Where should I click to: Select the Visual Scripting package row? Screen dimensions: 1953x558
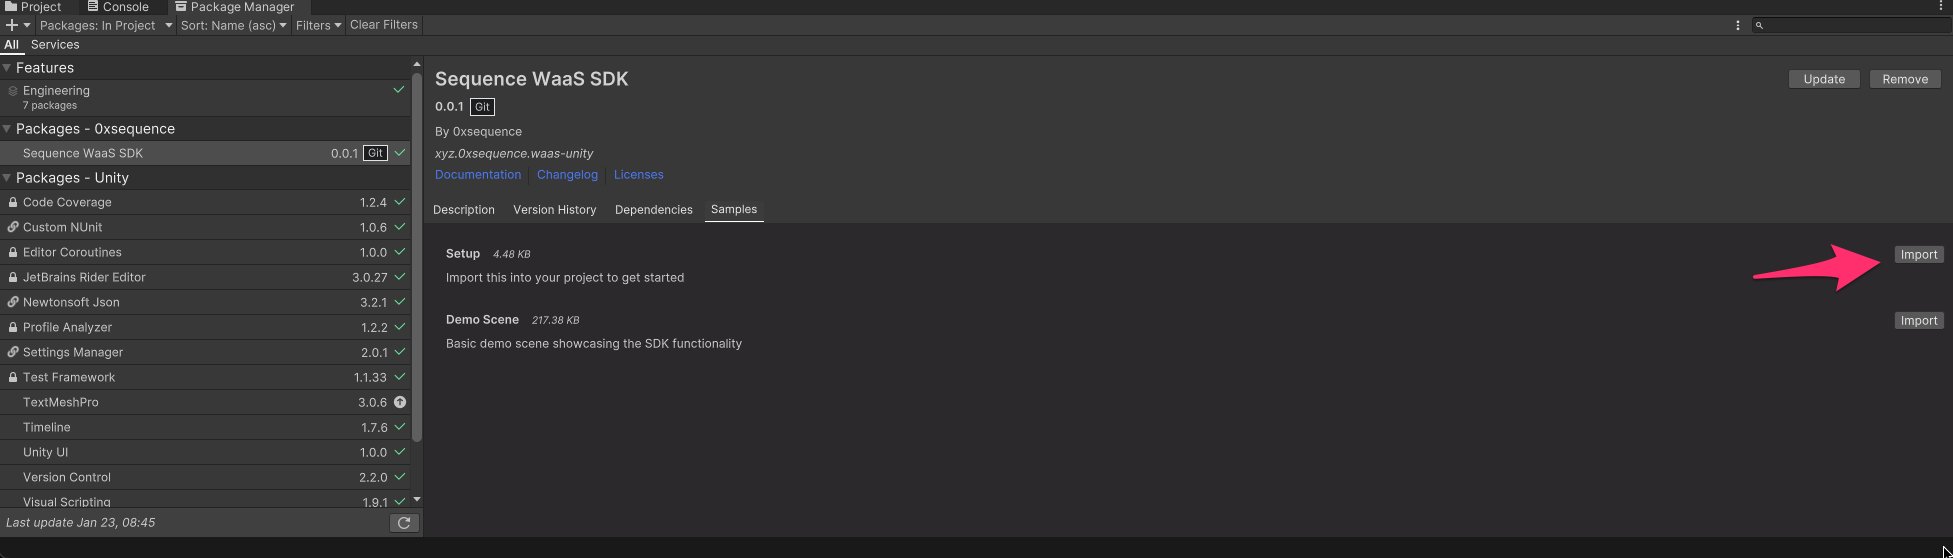click(x=205, y=500)
